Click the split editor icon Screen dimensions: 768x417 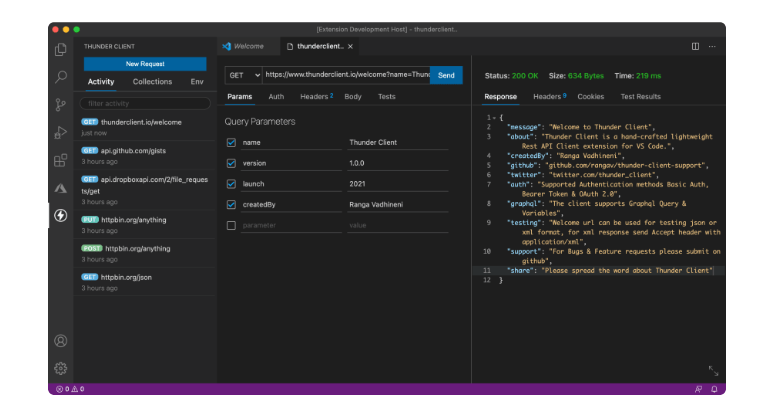click(x=695, y=46)
